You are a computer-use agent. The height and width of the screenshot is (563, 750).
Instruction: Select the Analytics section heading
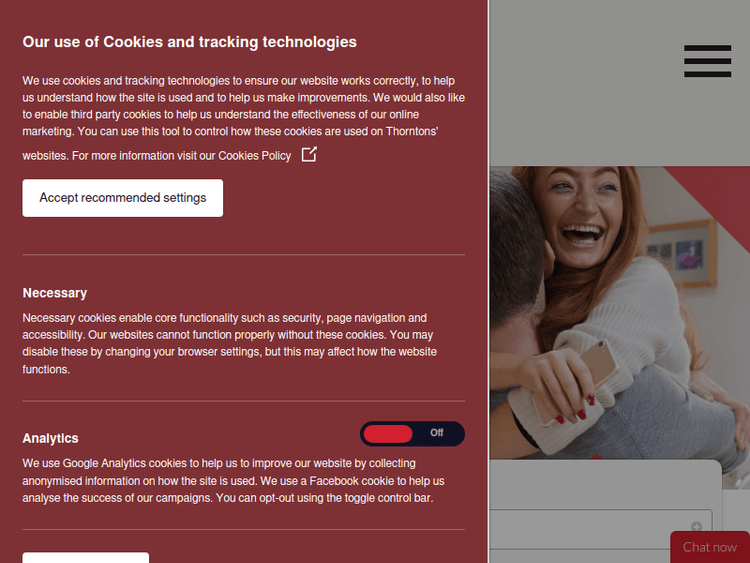point(50,438)
